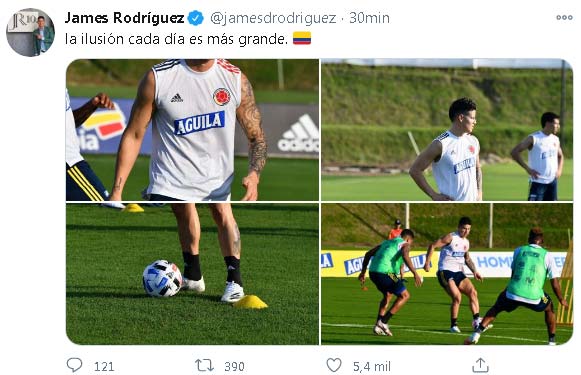Open the tweet's more options menu
This screenshot has height=375, width=581.
[x=564, y=17]
